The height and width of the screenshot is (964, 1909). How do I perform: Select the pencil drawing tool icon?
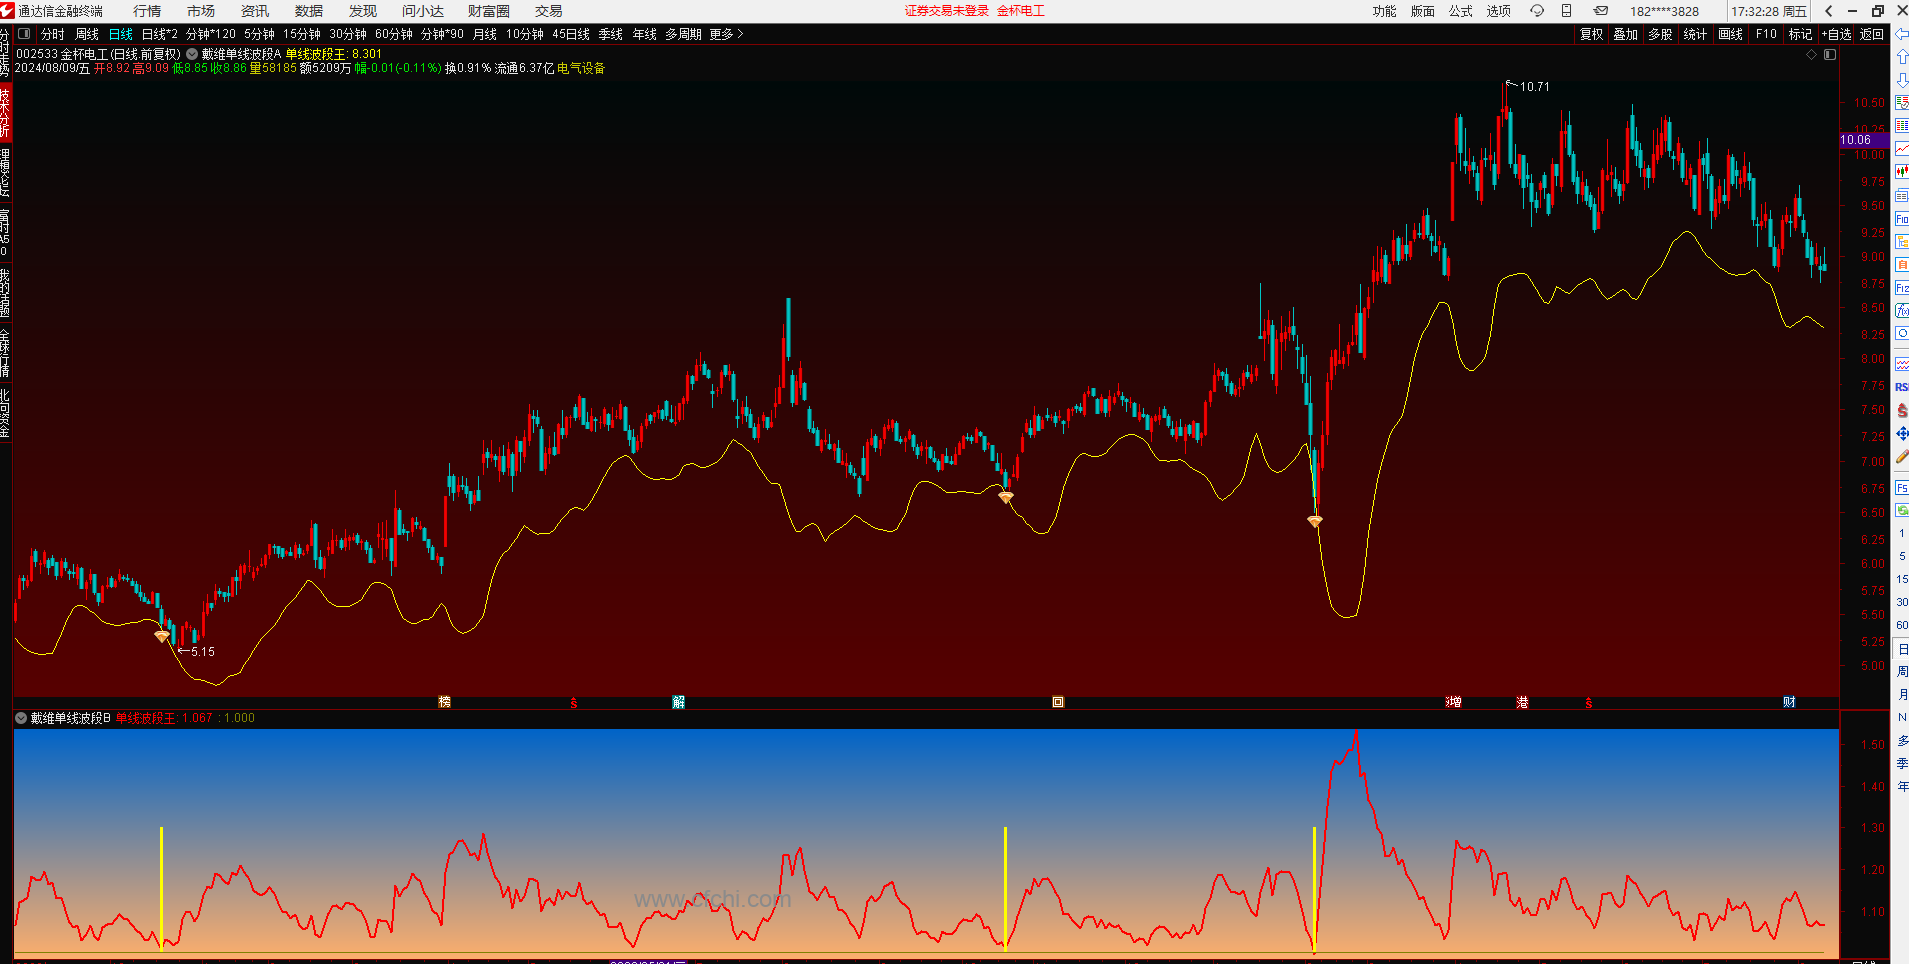click(x=1902, y=456)
